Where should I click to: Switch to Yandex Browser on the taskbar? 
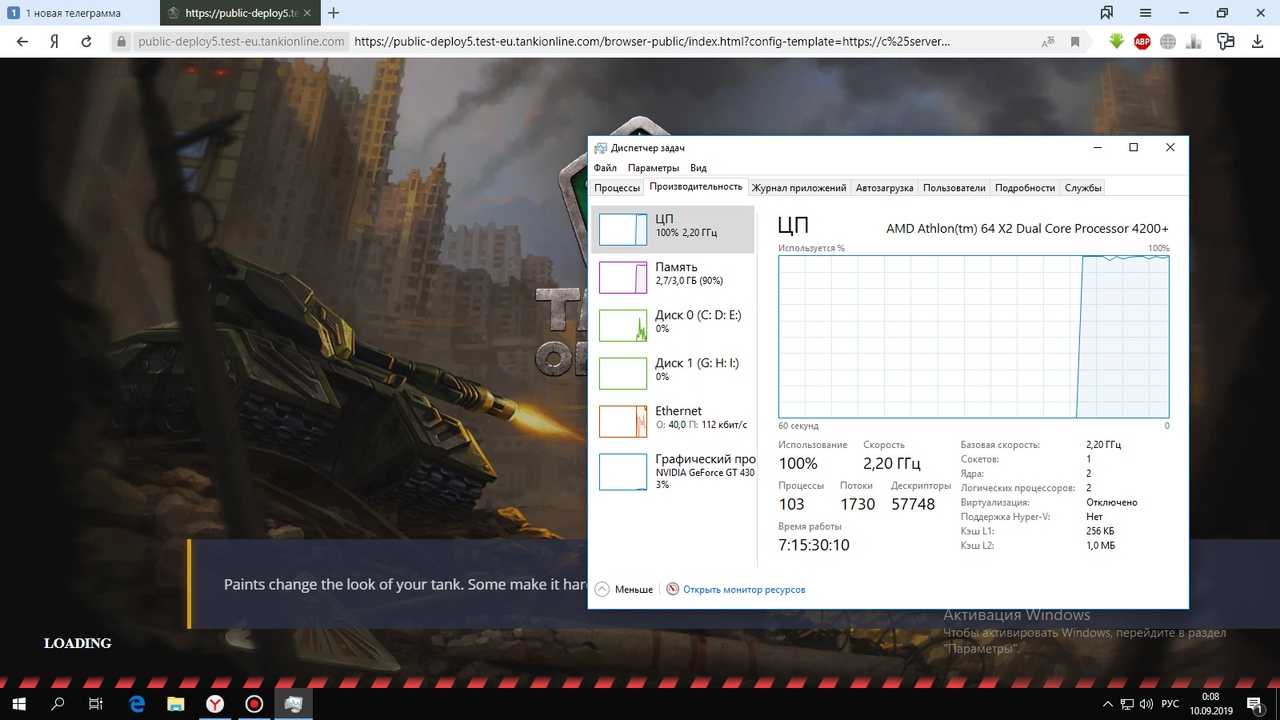215,704
